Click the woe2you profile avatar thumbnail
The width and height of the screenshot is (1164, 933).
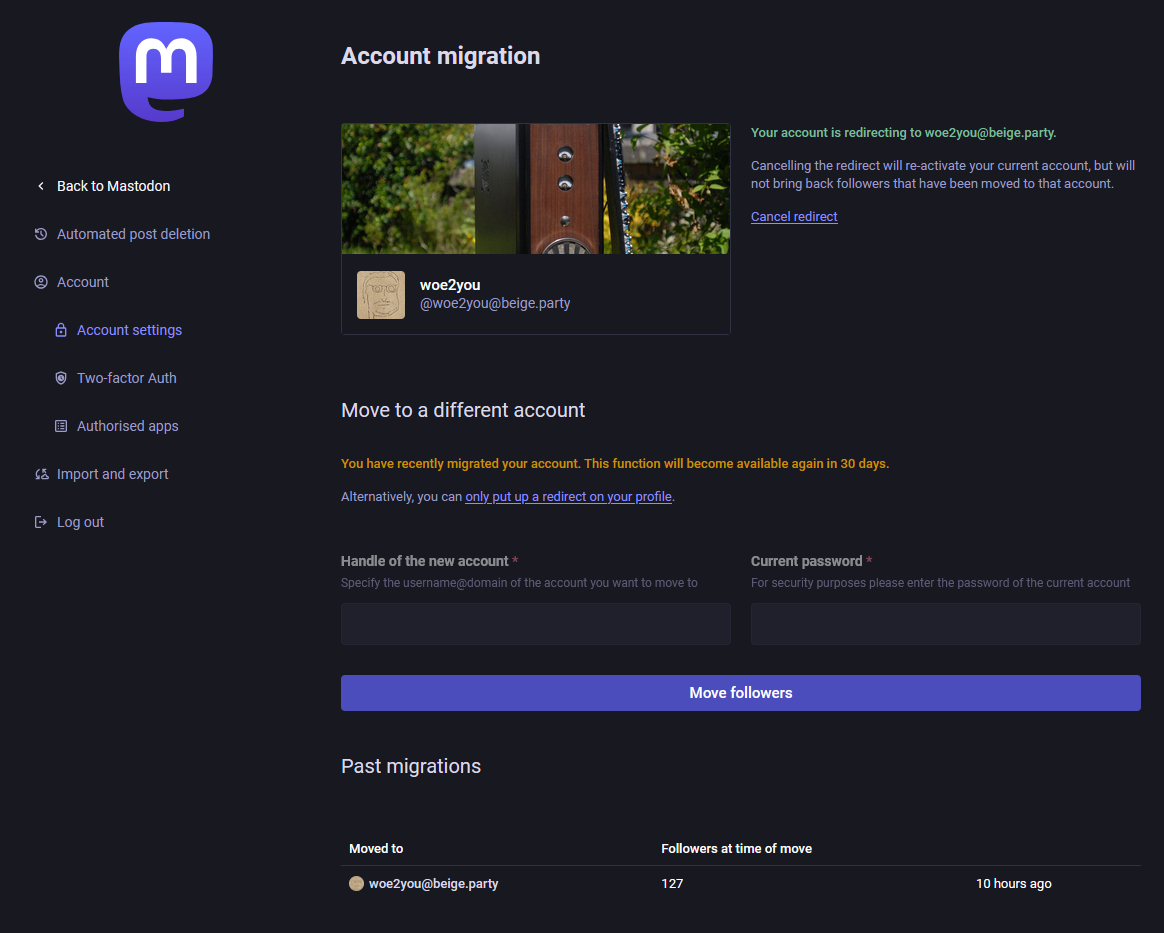point(381,295)
